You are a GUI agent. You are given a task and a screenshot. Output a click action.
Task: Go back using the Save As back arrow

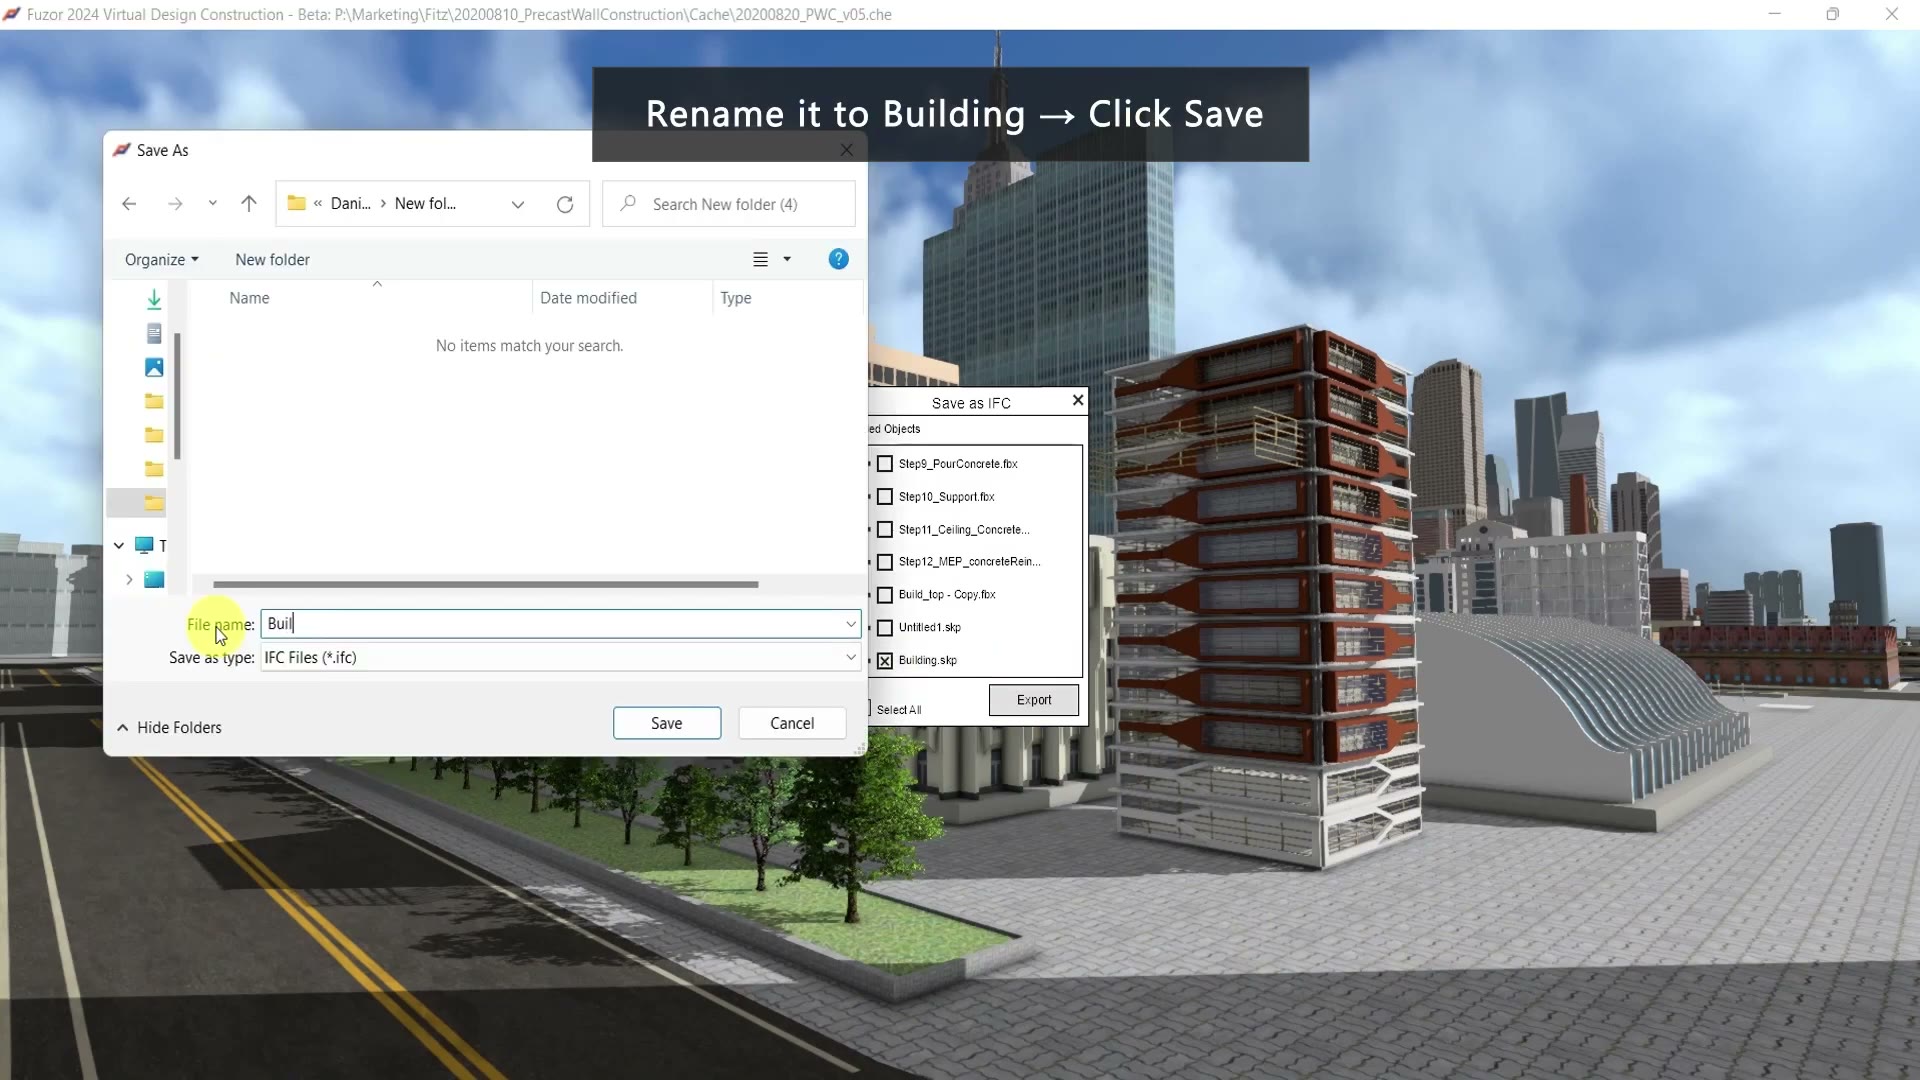pyautogui.click(x=129, y=204)
